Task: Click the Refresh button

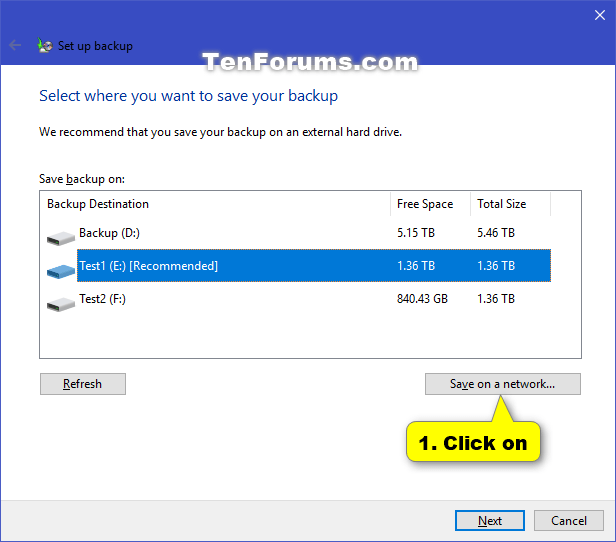Action: pos(83,384)
